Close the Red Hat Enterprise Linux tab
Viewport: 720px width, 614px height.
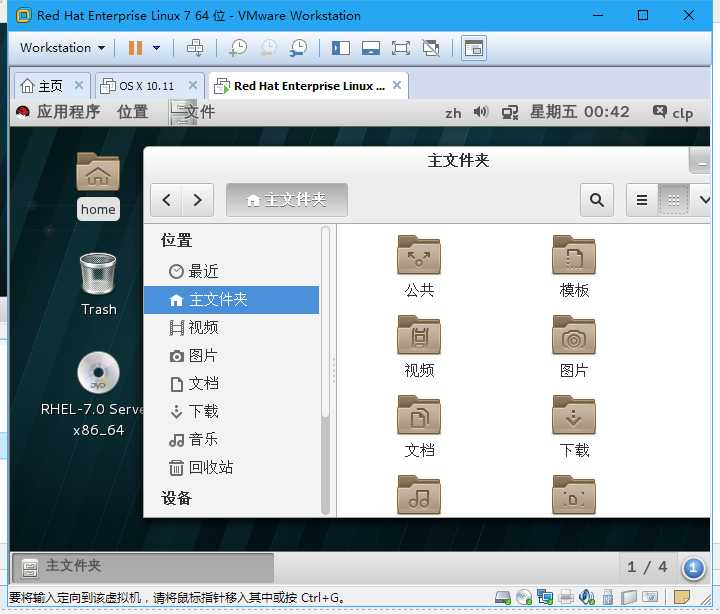tap(397, 85)
